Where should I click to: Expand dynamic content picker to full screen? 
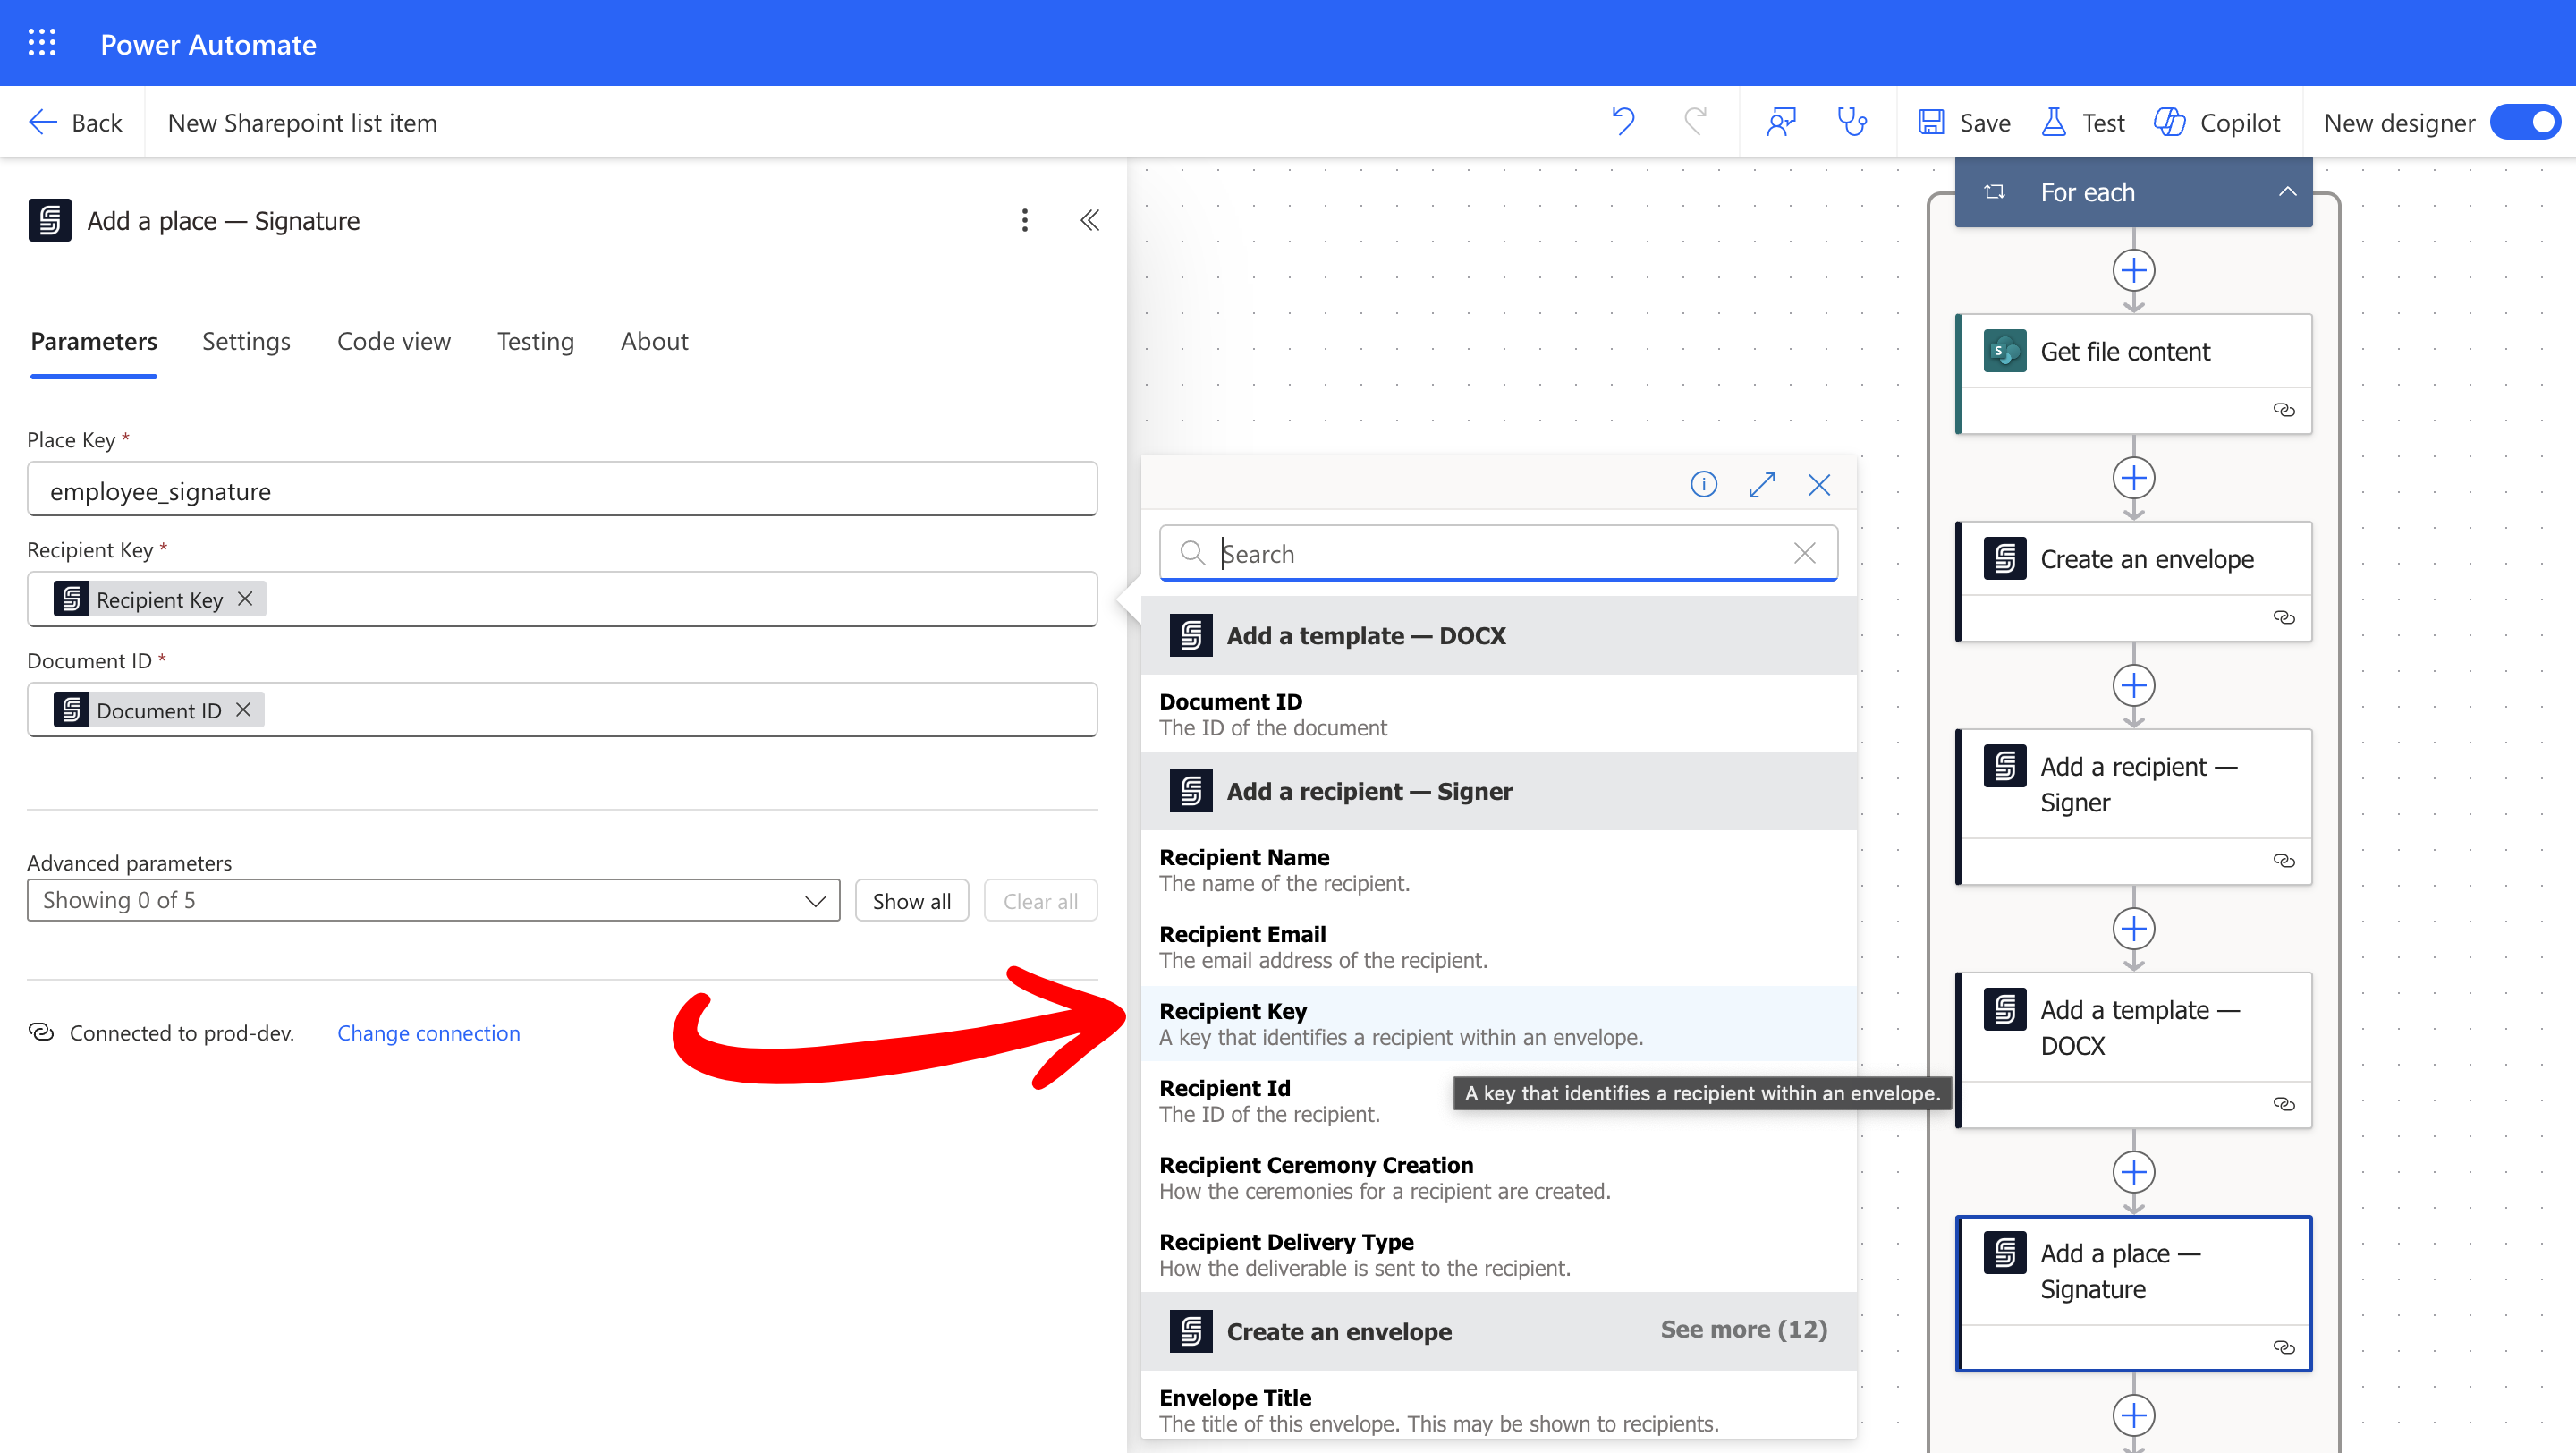[1762, 485]
